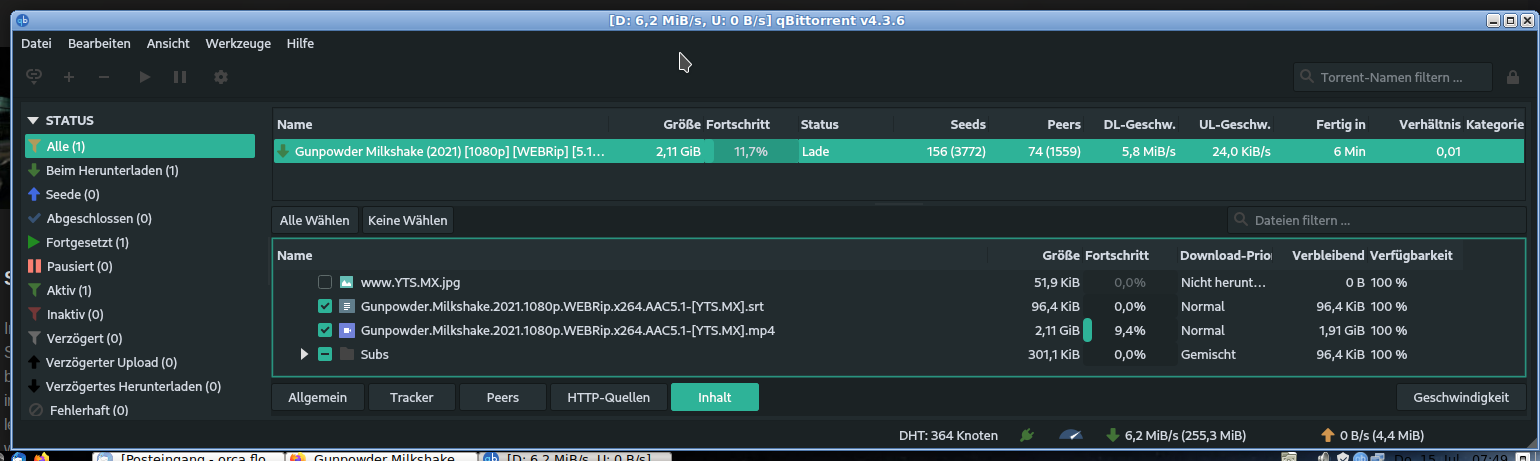Sort torrents by Fertig in column header

point(1323,125)
